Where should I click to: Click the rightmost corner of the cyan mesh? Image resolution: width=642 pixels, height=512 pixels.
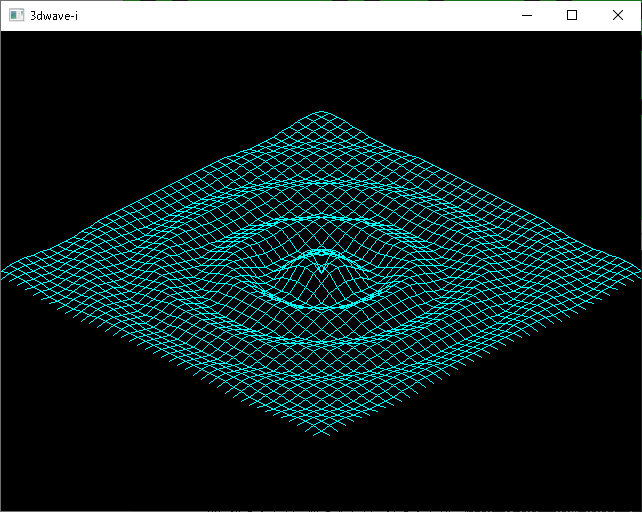click(637, 269)
